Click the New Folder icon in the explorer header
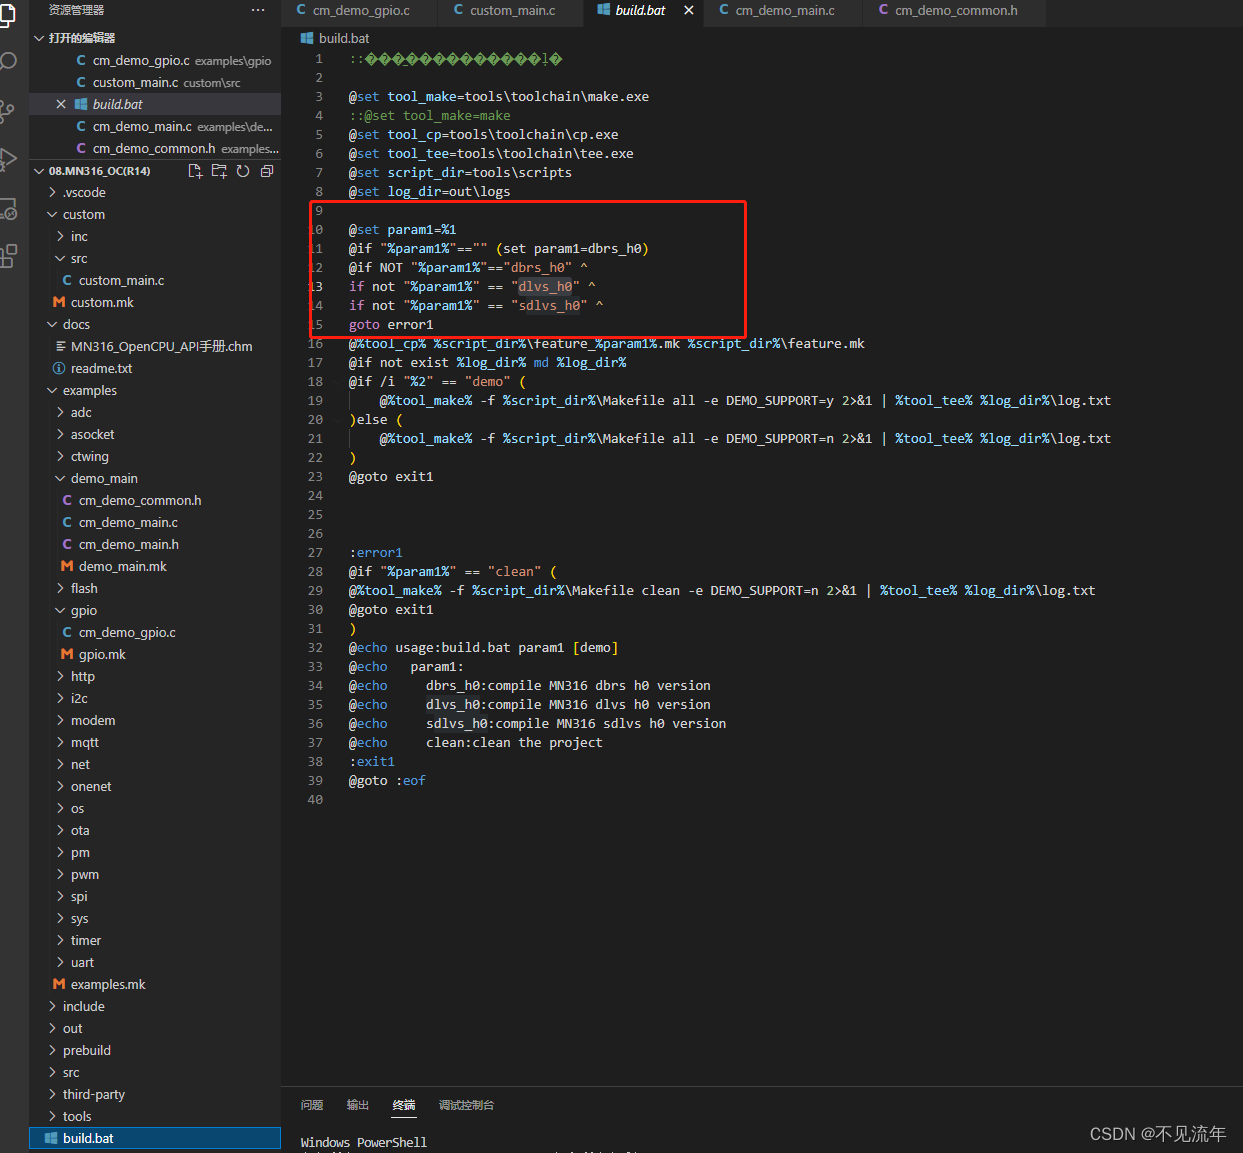Image resolution: width=1243 pixels, height=1153 pixels. click(219, 171)
